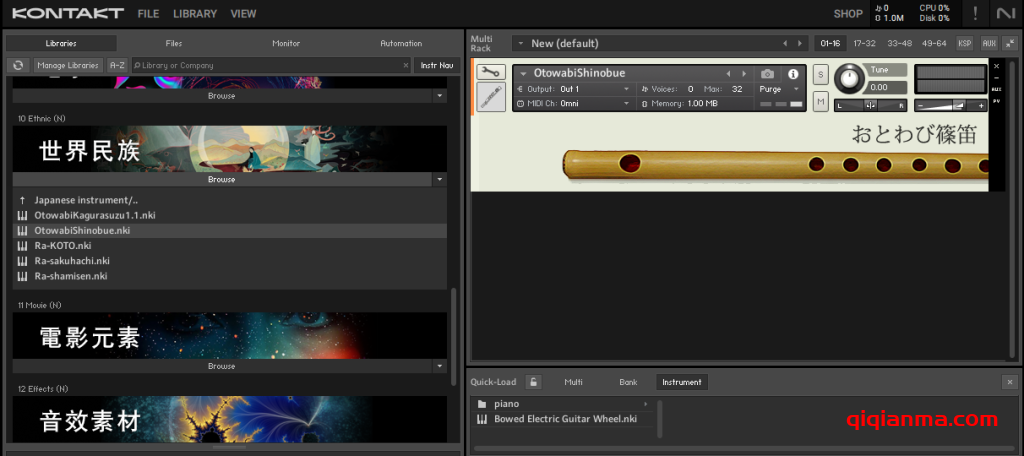Toggle the A-Z library sorting
This screenshot has height=456, width=1024.
pyautogui.click(x=117, y=65)
